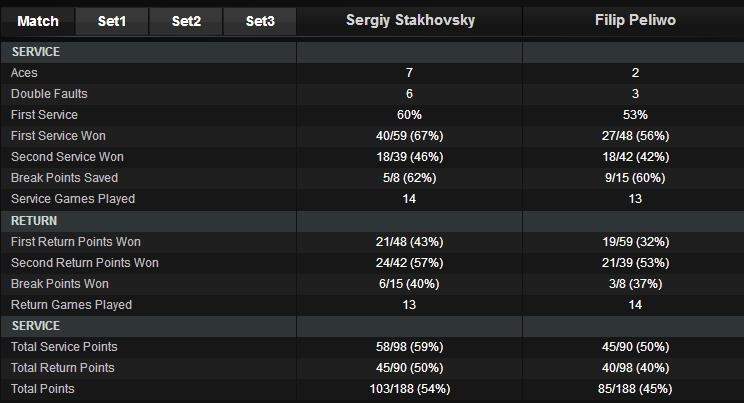
Task: Open the Set1 tab
Action: [111, 21]
